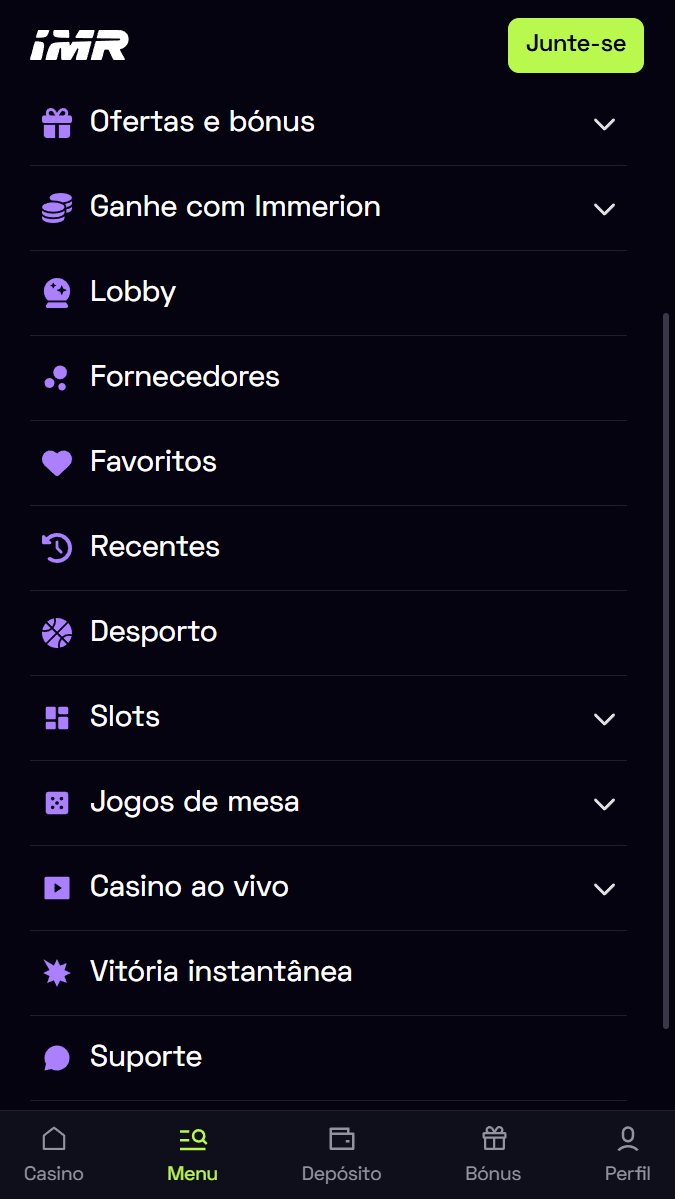The image size is (675, 1199).
Task: Click the basketball icon for Desporto
Action: click(57, 632)
